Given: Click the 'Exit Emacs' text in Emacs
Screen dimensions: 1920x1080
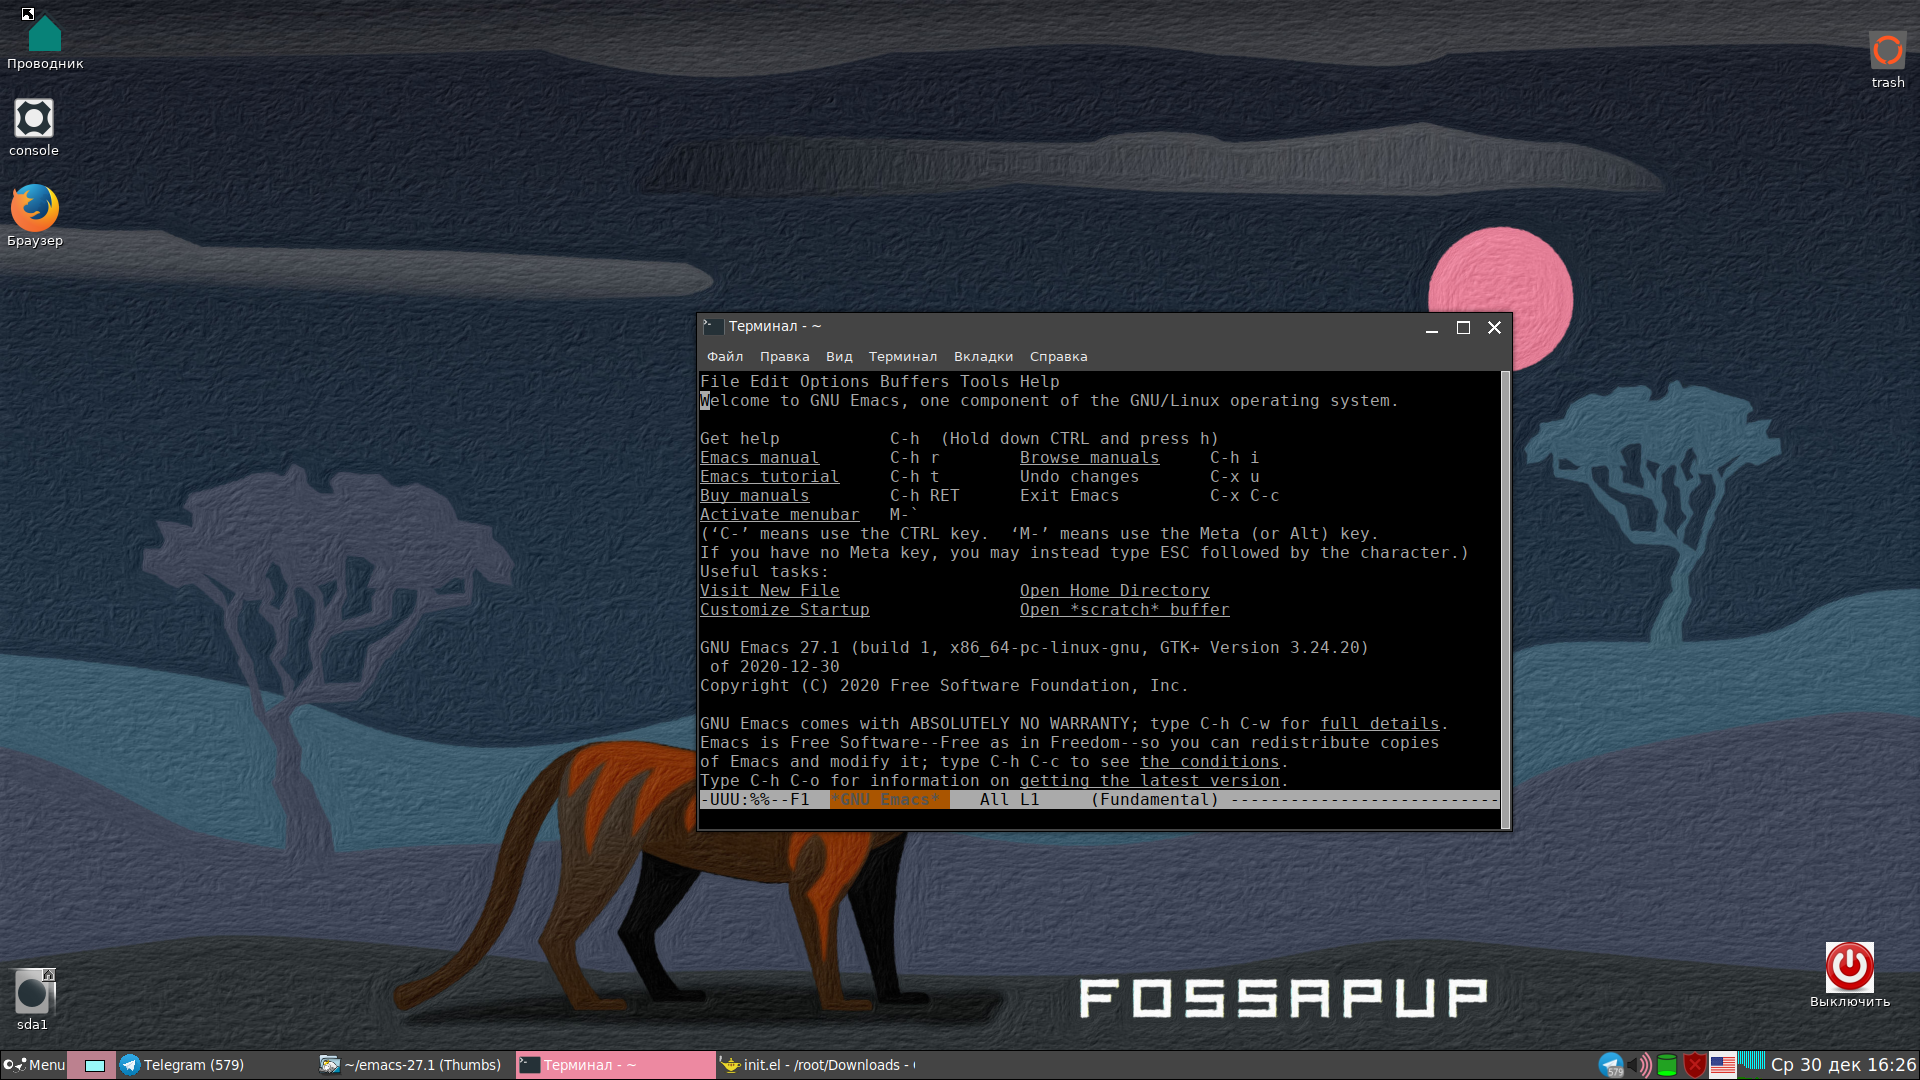Looking at the screenshot, I should pyautogui.click(x=1069, y=496).
